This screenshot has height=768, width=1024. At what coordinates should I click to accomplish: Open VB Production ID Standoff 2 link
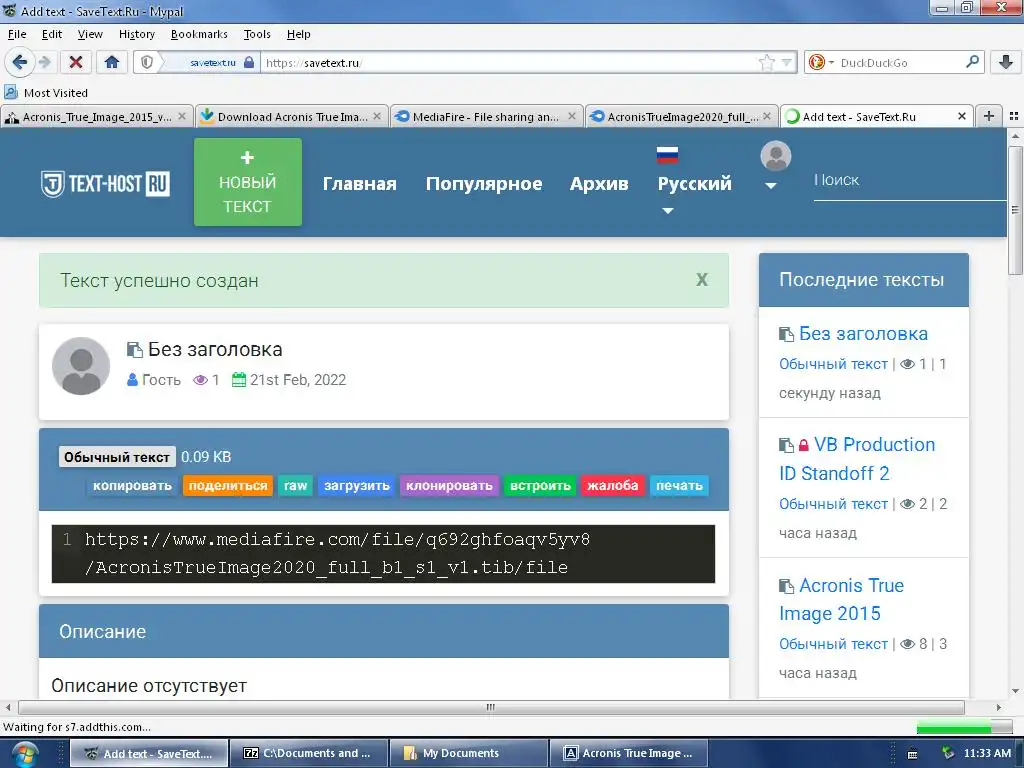click(857, 458)
